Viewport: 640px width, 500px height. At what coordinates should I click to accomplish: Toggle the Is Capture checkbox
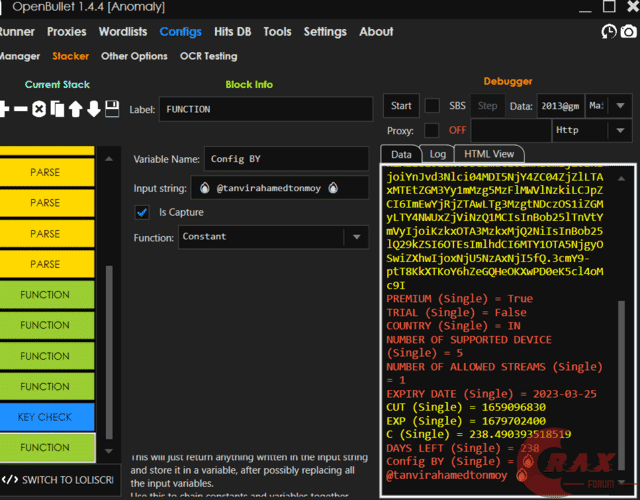point(142,212)
